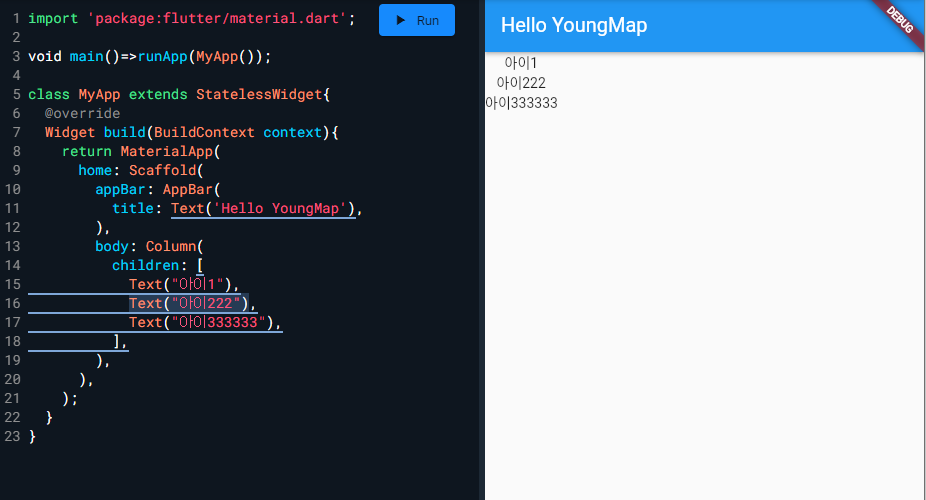Click the '@override' annotation
The image size is (926, 500).
pyautogui.click(x=82, y=113)
